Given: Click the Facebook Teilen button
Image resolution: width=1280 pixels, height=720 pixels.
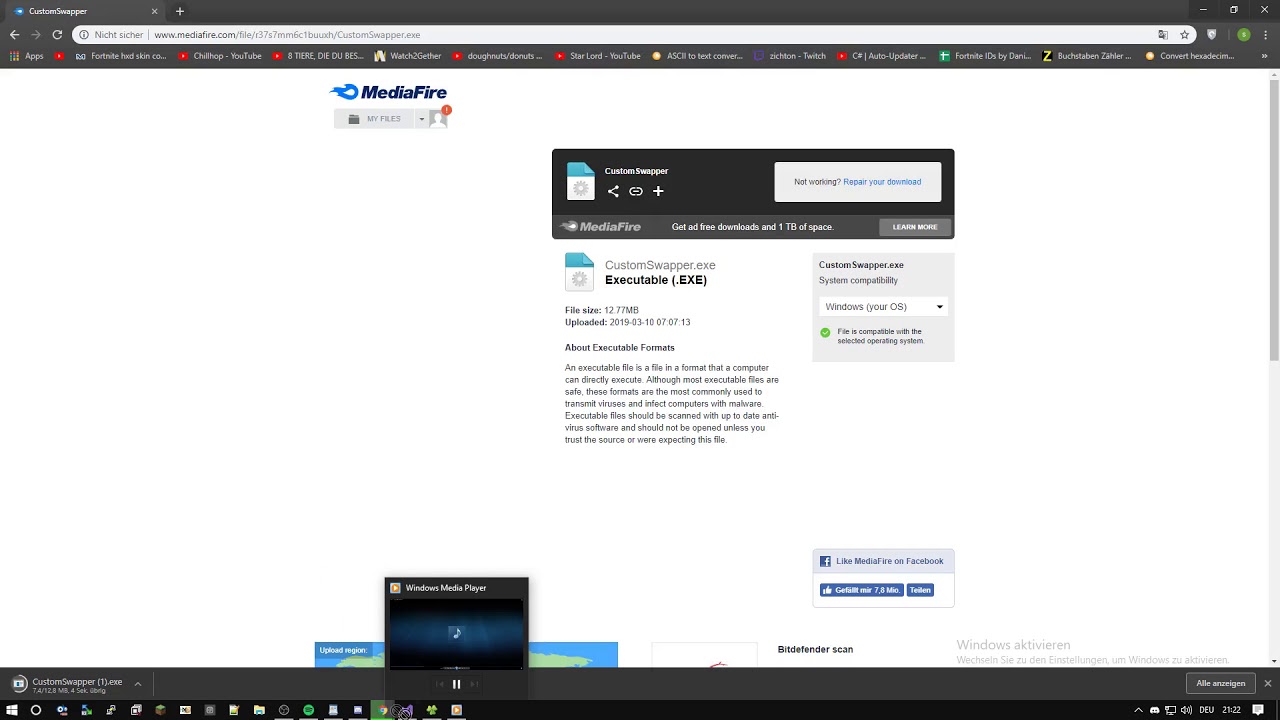Looking at the screenshot, I should (x=920, y=590).
